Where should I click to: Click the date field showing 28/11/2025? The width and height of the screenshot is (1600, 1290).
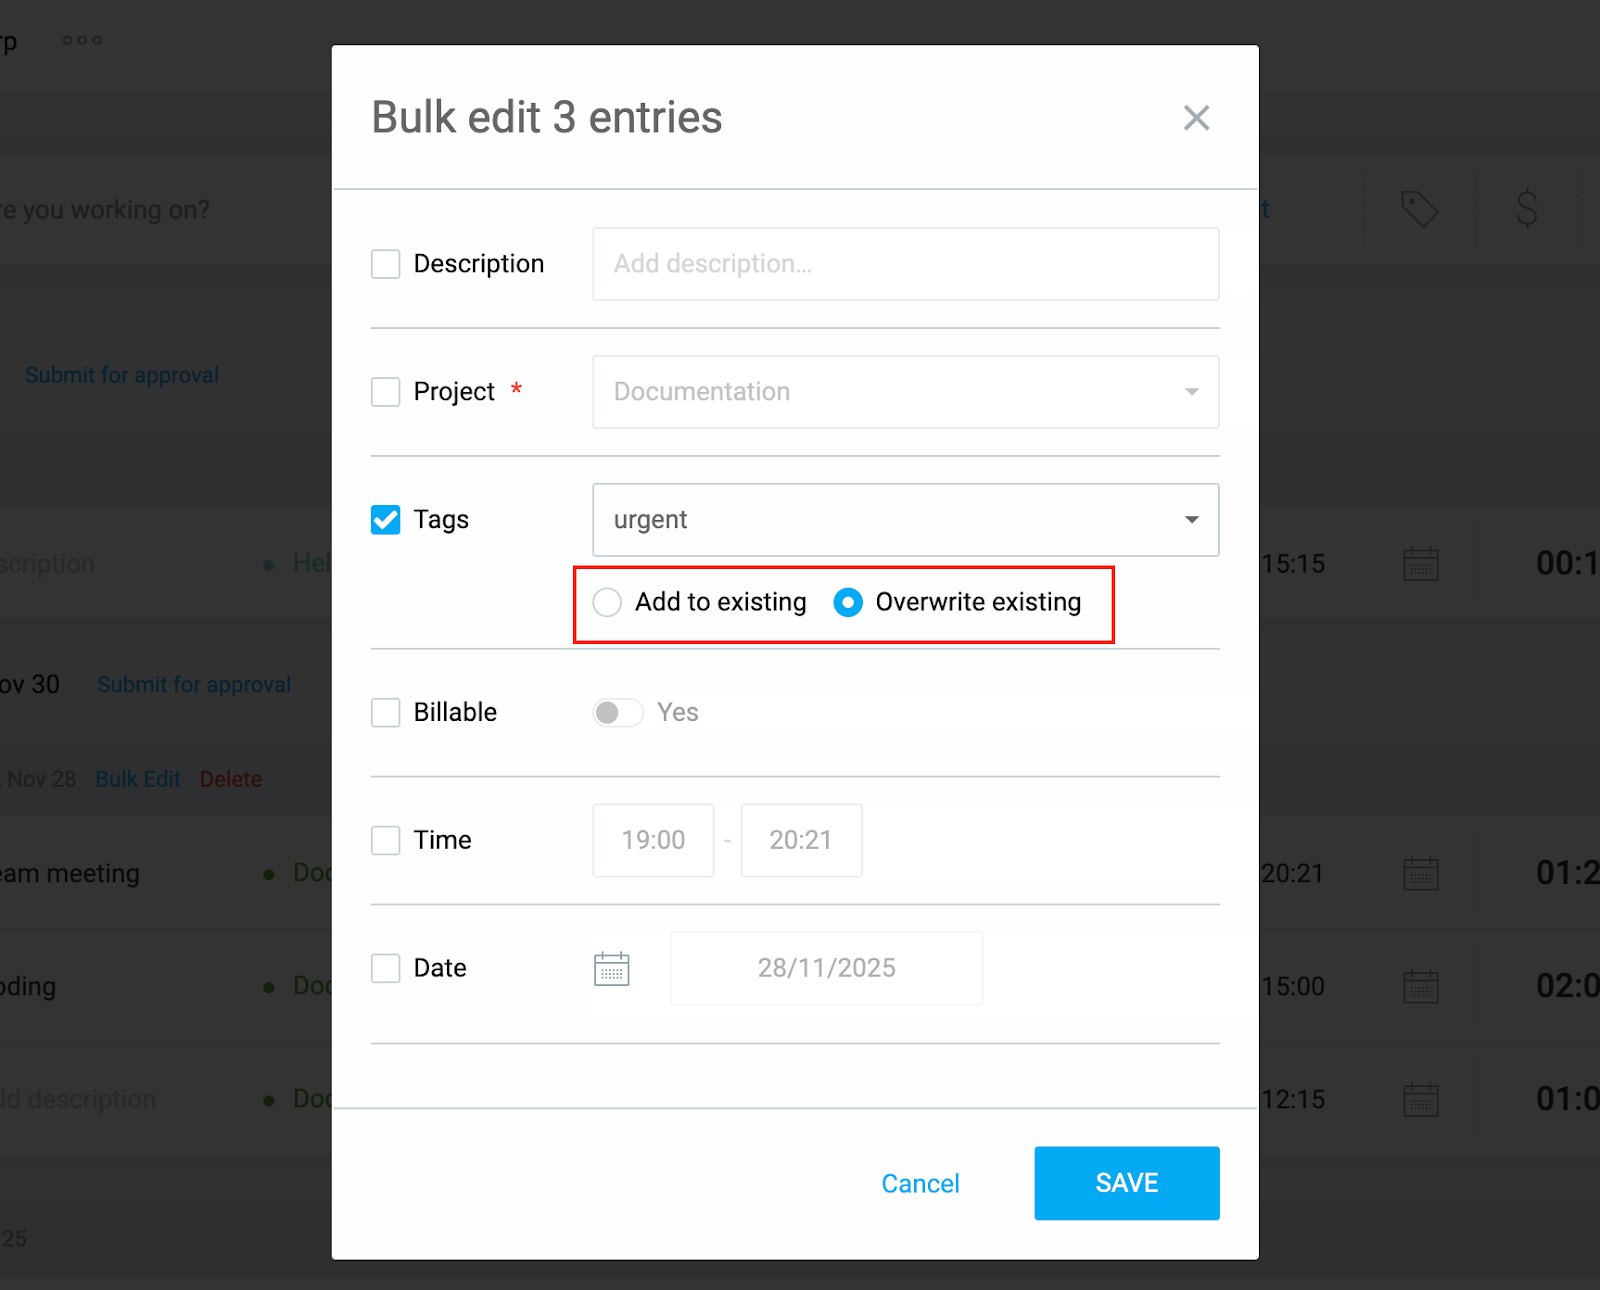click(x=826, y=967)
